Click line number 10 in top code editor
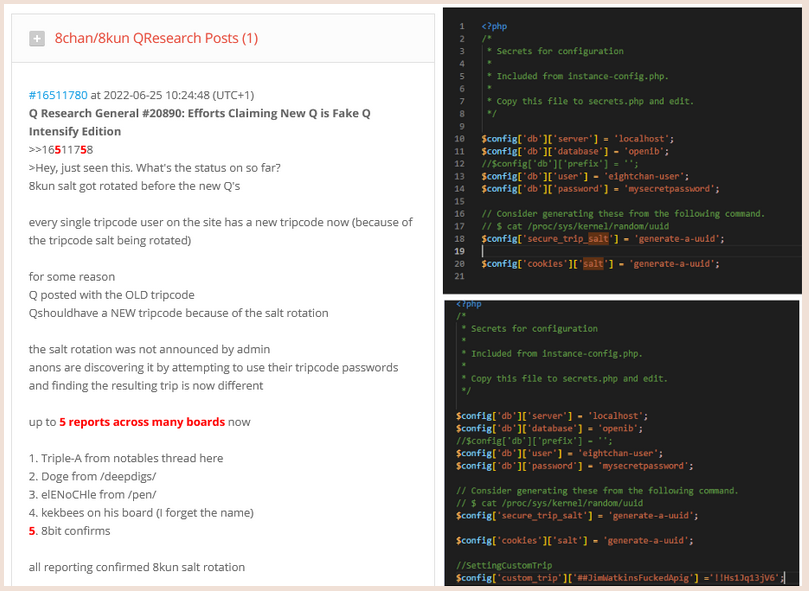 tap(459, 139)
